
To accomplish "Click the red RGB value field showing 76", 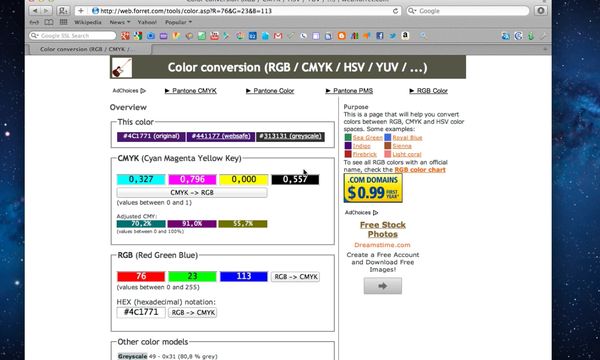I will pos(141,276).
